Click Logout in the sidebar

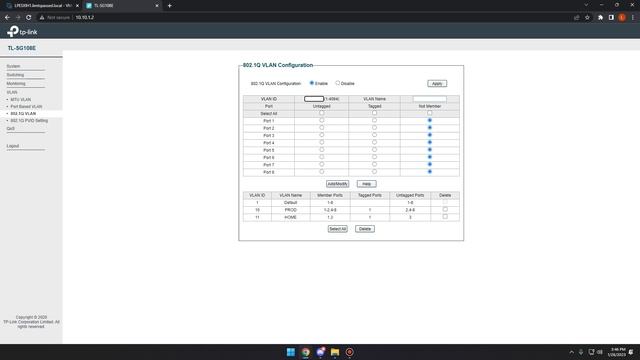[x=13, y=146]
